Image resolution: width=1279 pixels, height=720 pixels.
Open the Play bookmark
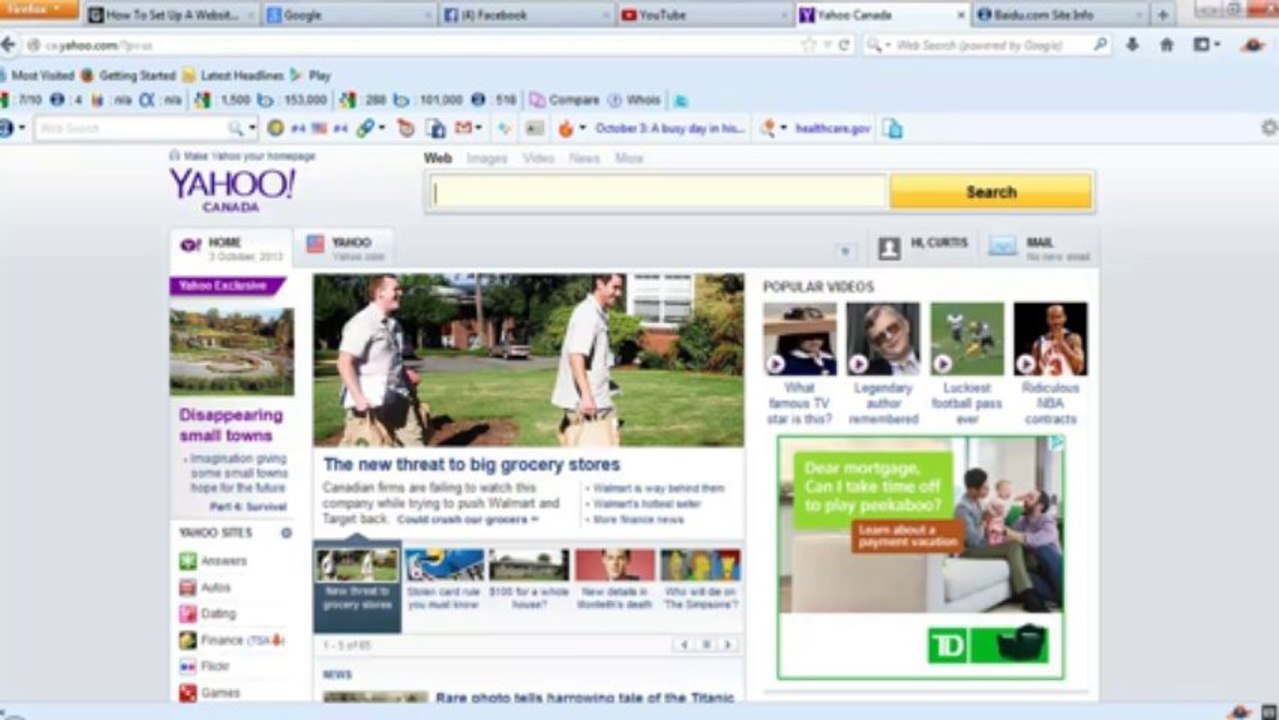pos(311,75)
